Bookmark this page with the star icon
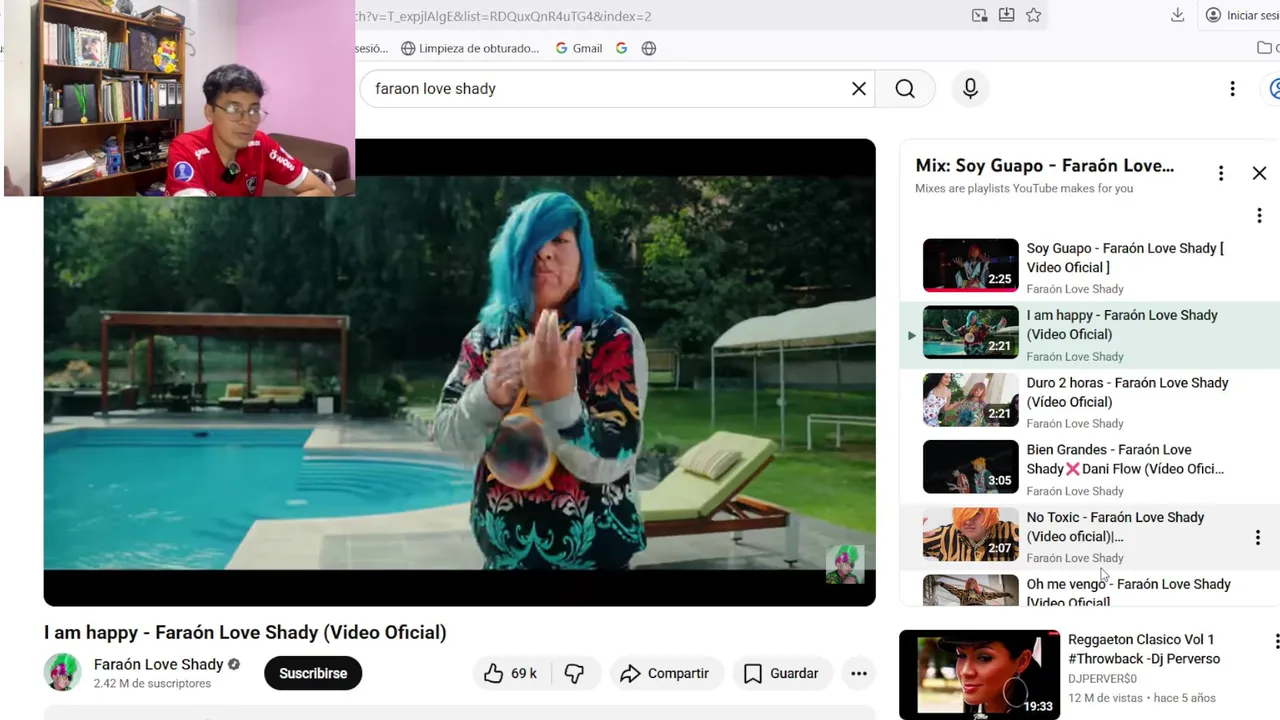Viewport: 1280px width, 720px height. 1033,15
